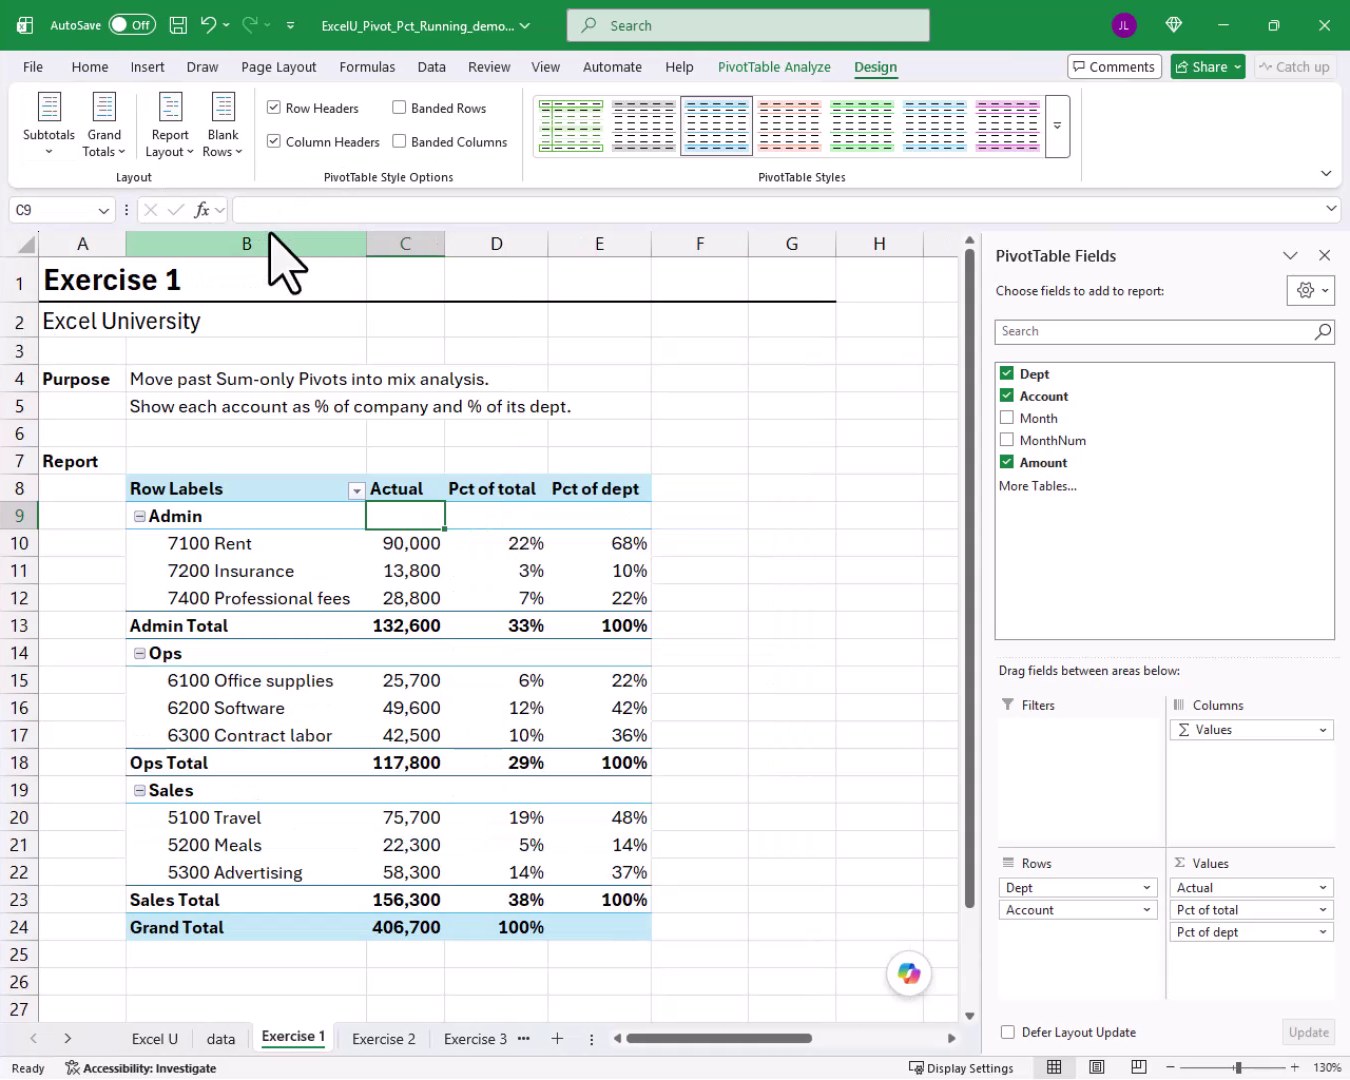1350x1080 pixels.
Task: Open the premium diamond icon
Action: pos(1174,25)
